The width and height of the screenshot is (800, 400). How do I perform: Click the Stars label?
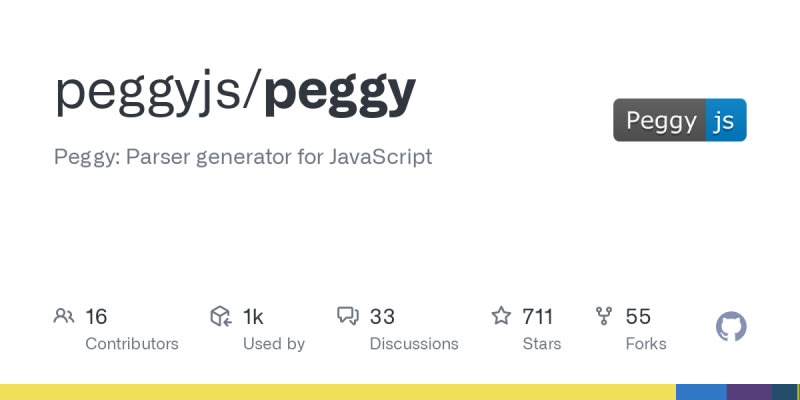click(541, 343)
